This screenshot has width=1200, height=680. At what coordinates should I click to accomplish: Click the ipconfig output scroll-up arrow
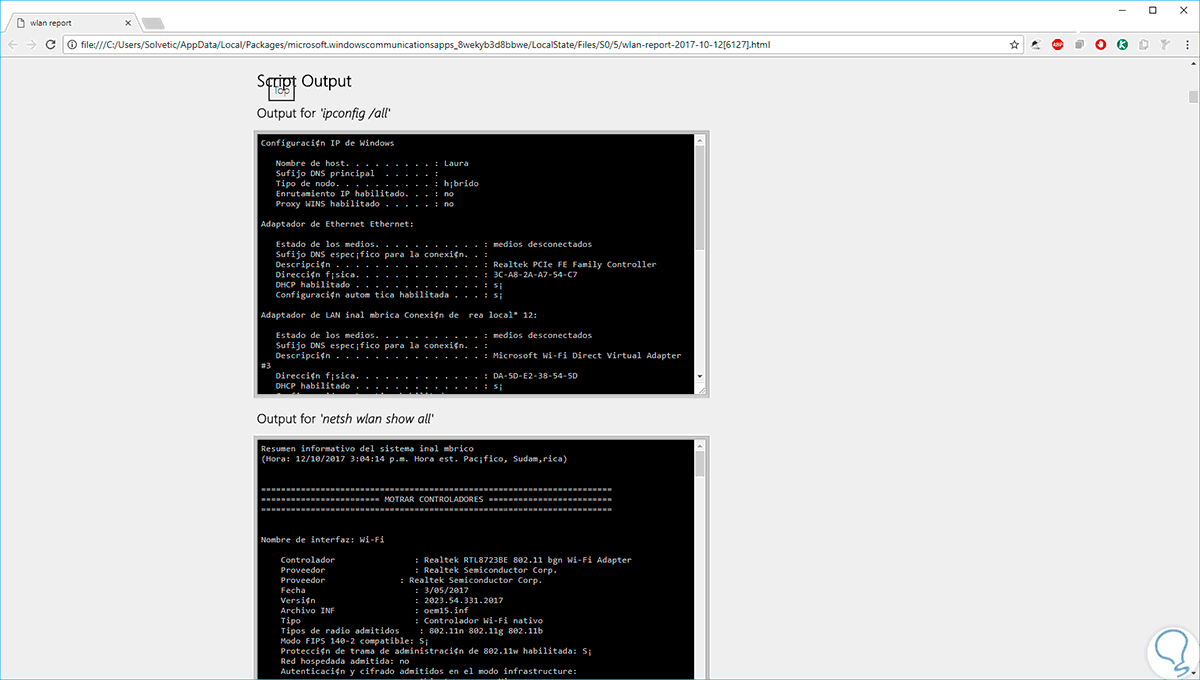coord(700,140)
